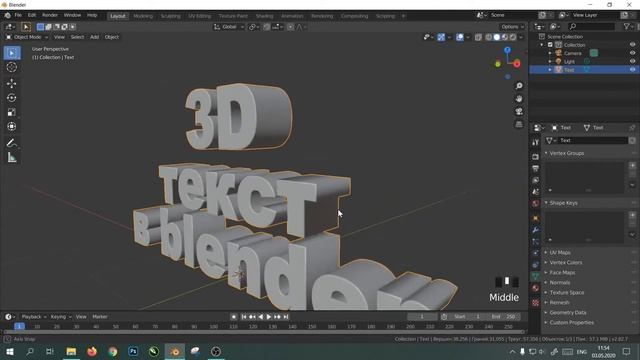Toggle the camera view icon
640x360 pixels.
(x=519, y=111)
